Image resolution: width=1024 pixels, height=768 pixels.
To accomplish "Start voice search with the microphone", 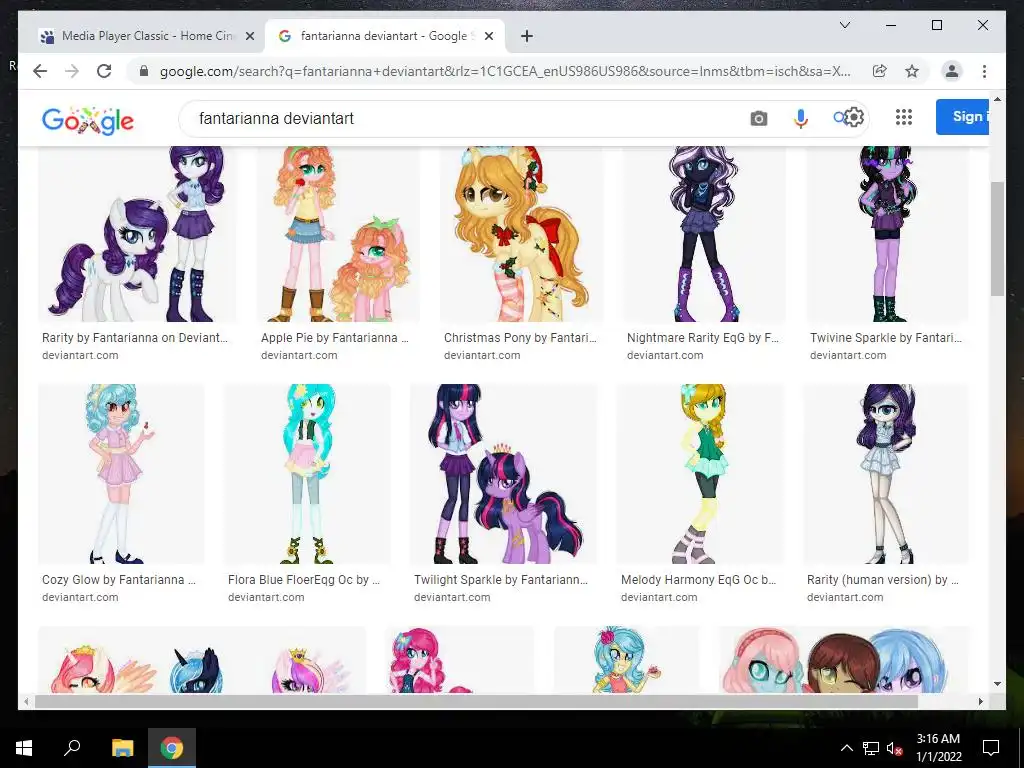I will 801,118.
